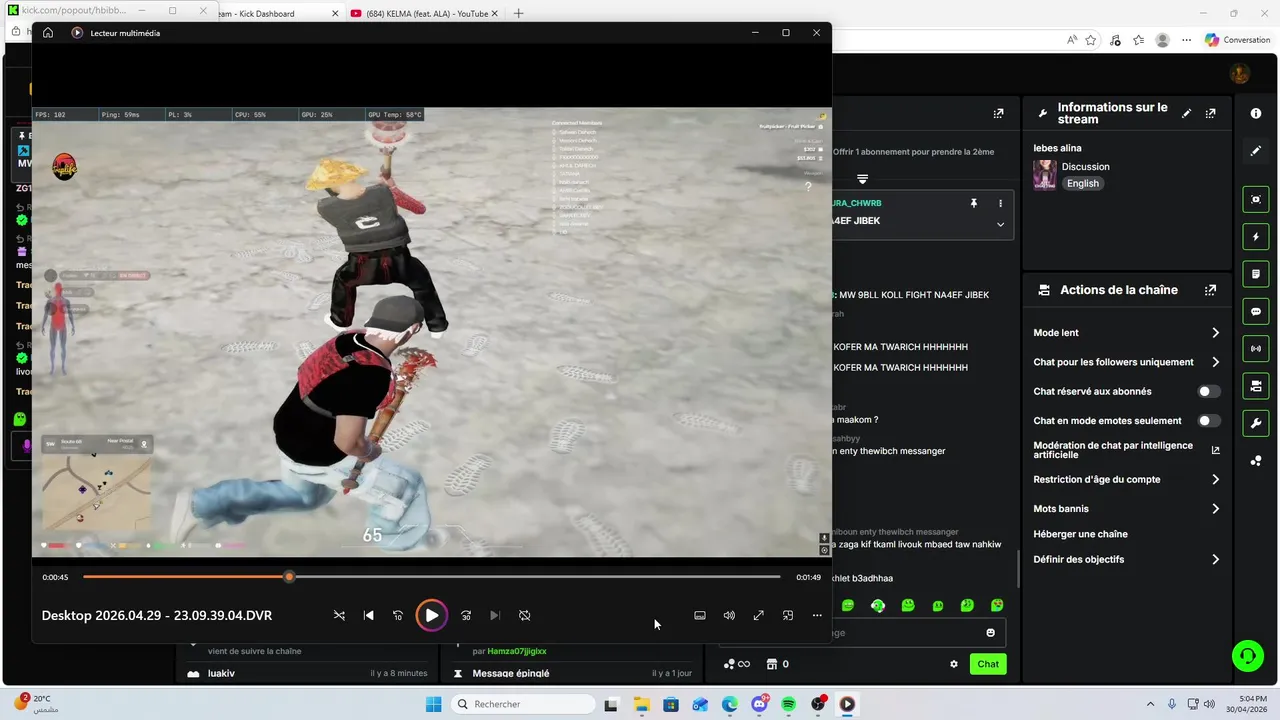This screenshot has width=1280, height=720.
Task: Open the Discussion category thumbnail
Action: point(1045,175)
